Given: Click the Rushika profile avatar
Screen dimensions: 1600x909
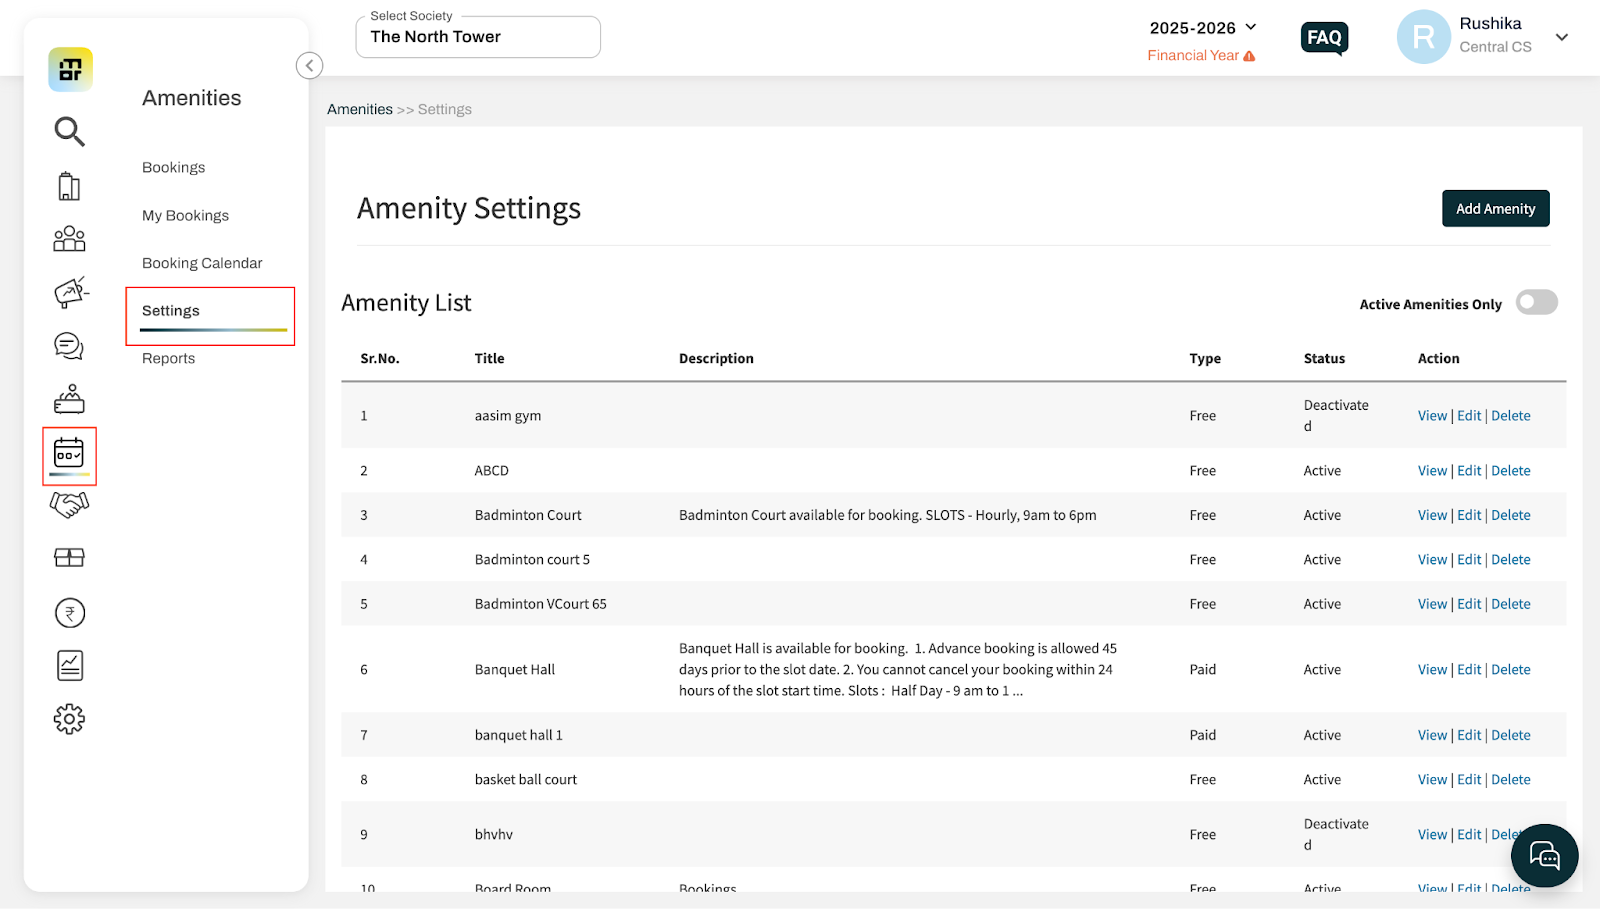Looking at the screenshot, I should coord(1424,37).
